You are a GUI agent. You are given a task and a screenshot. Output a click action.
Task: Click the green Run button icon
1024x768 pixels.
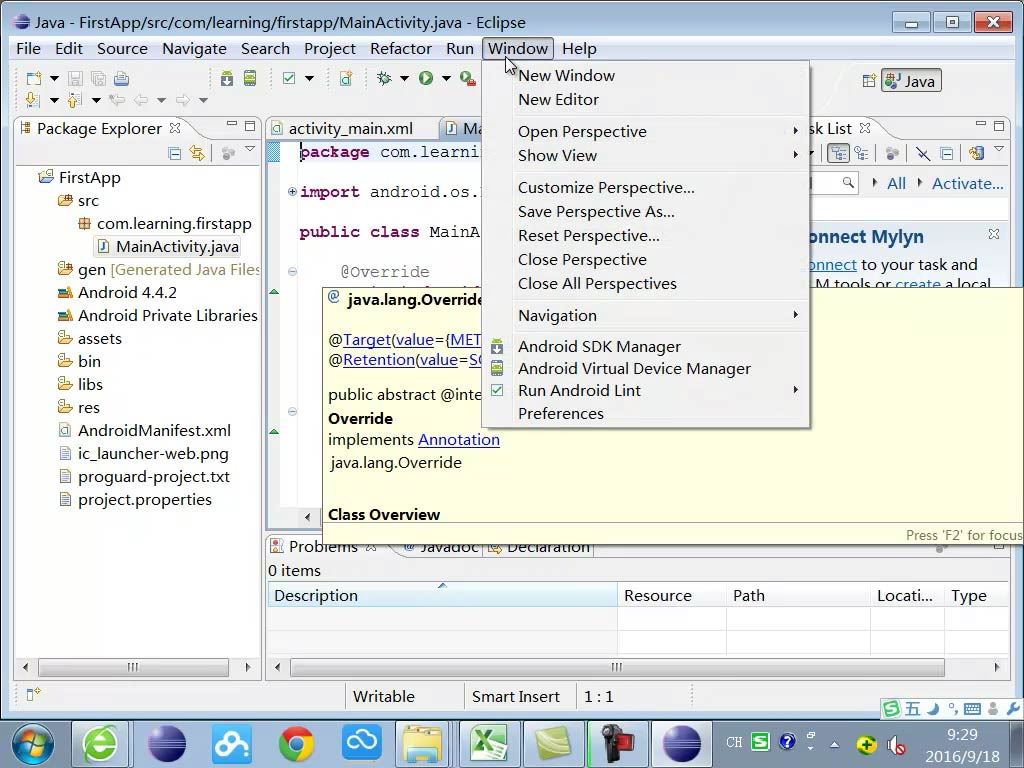pyautogui.click(x=426, y=79)
